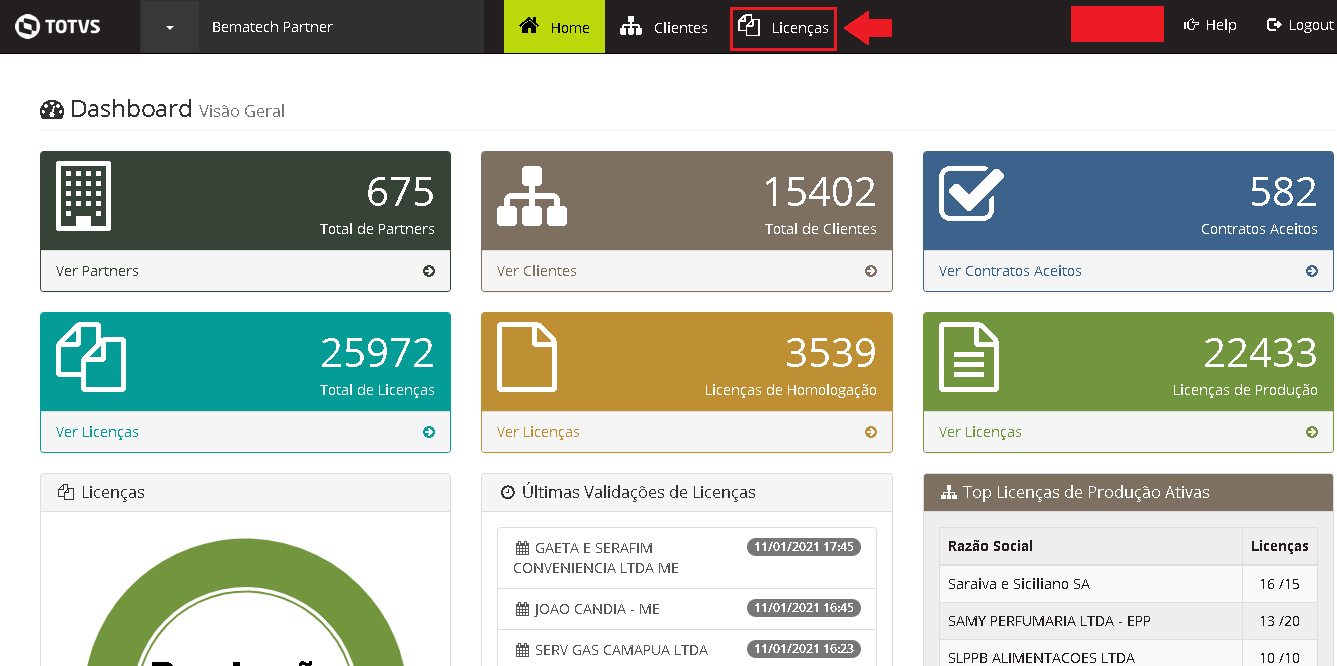Click calendar icon beside GAETA E SERAFIM
This screenshot has height=666, width=1337.
pyautogui.click(x=522, y=548)
